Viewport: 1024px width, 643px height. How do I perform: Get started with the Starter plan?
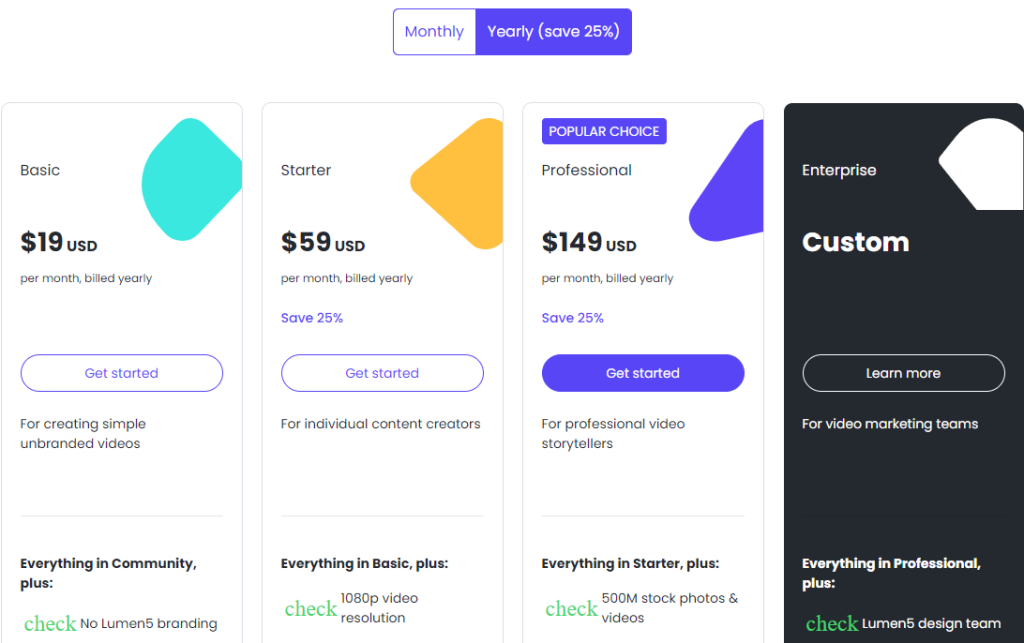[x=382, y=372]
